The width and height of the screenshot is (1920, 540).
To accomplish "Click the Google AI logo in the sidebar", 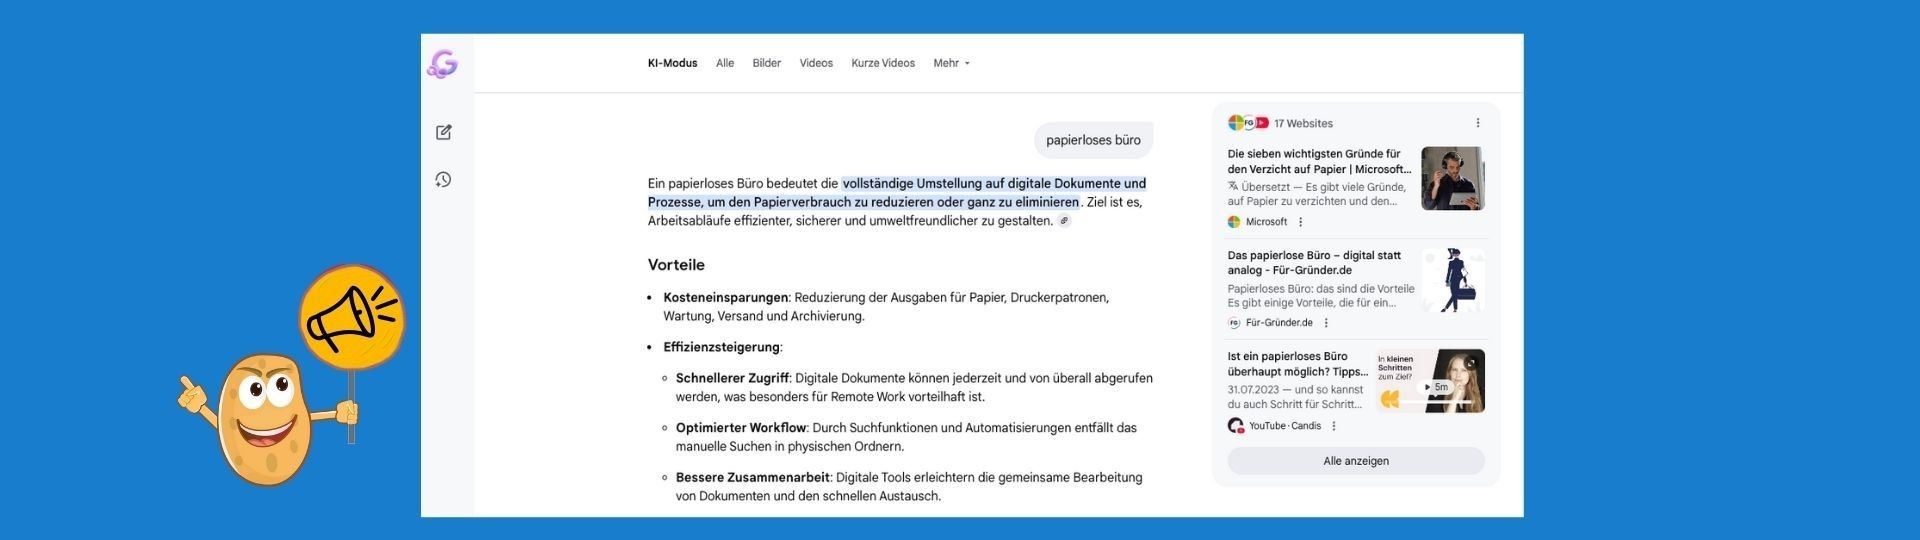I will 442,64.
